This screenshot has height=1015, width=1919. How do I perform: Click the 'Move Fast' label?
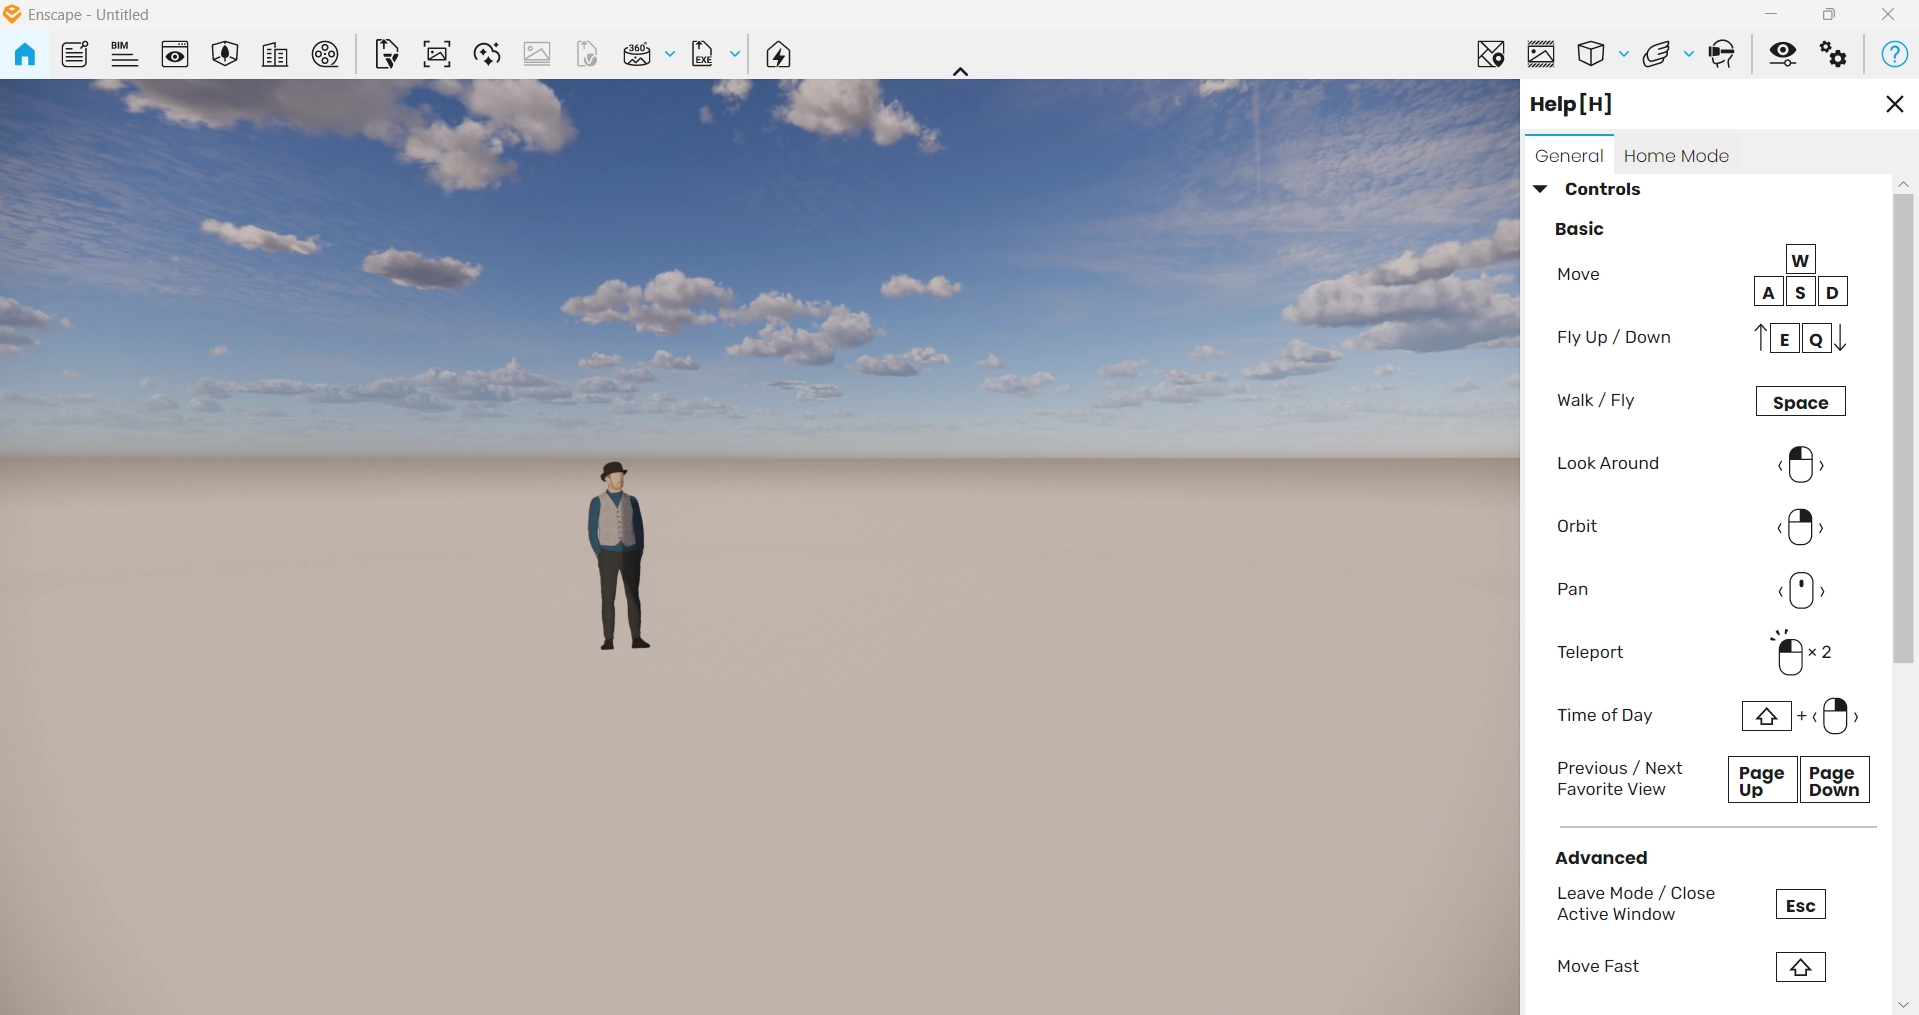coord(1597,966)
